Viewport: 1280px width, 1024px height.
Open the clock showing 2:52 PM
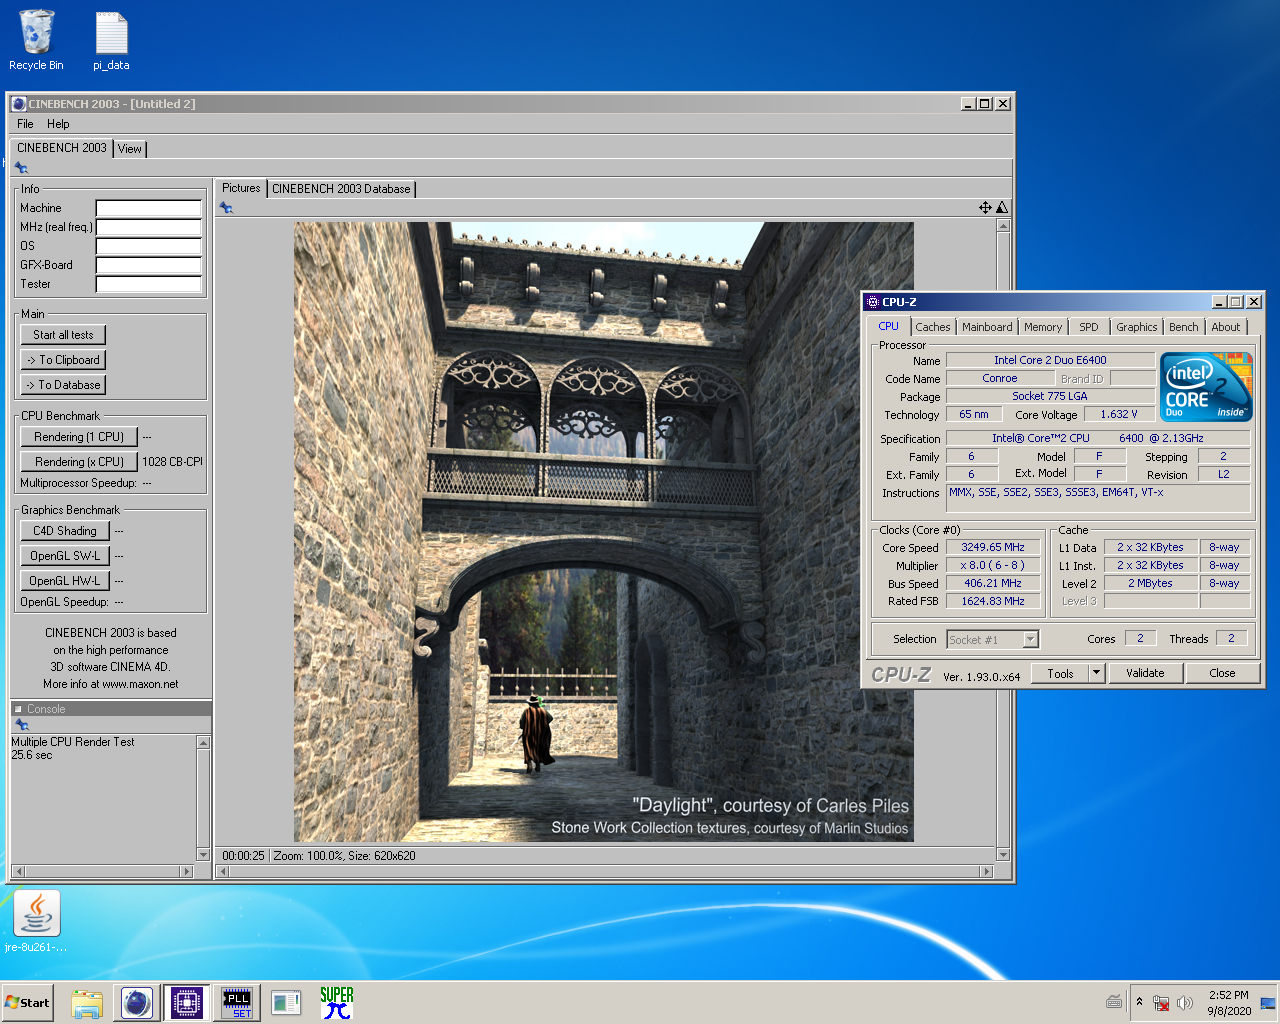click(x=1229, y=1002)
